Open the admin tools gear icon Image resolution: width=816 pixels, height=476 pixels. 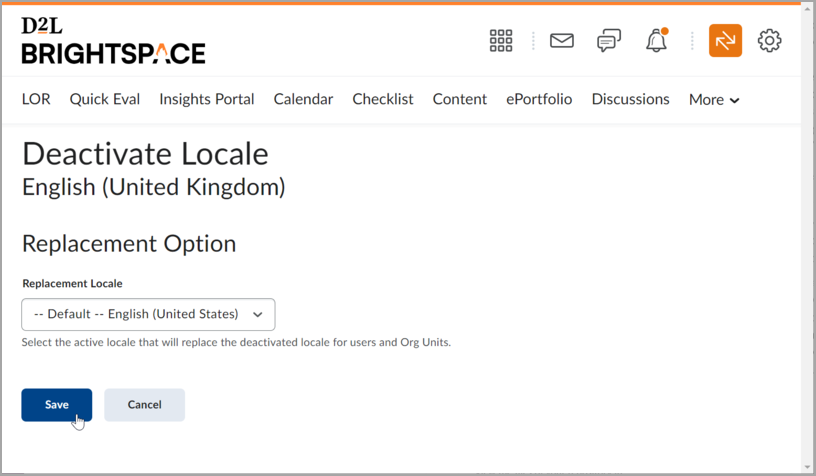769,41
